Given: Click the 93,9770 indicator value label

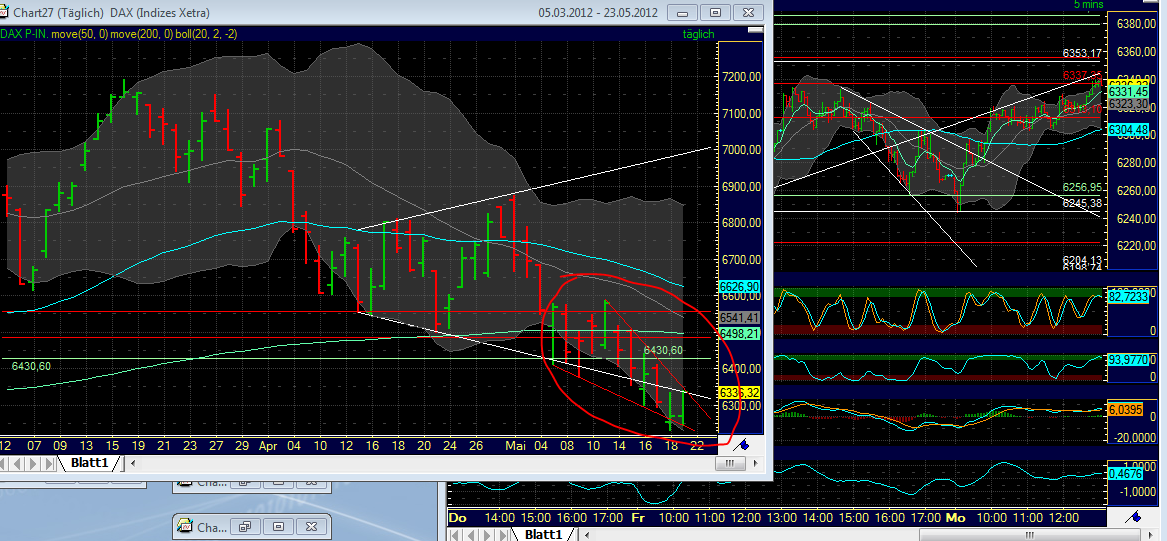Looking at the screenshot, I should pyautogui.click(x=1128, y=360).
